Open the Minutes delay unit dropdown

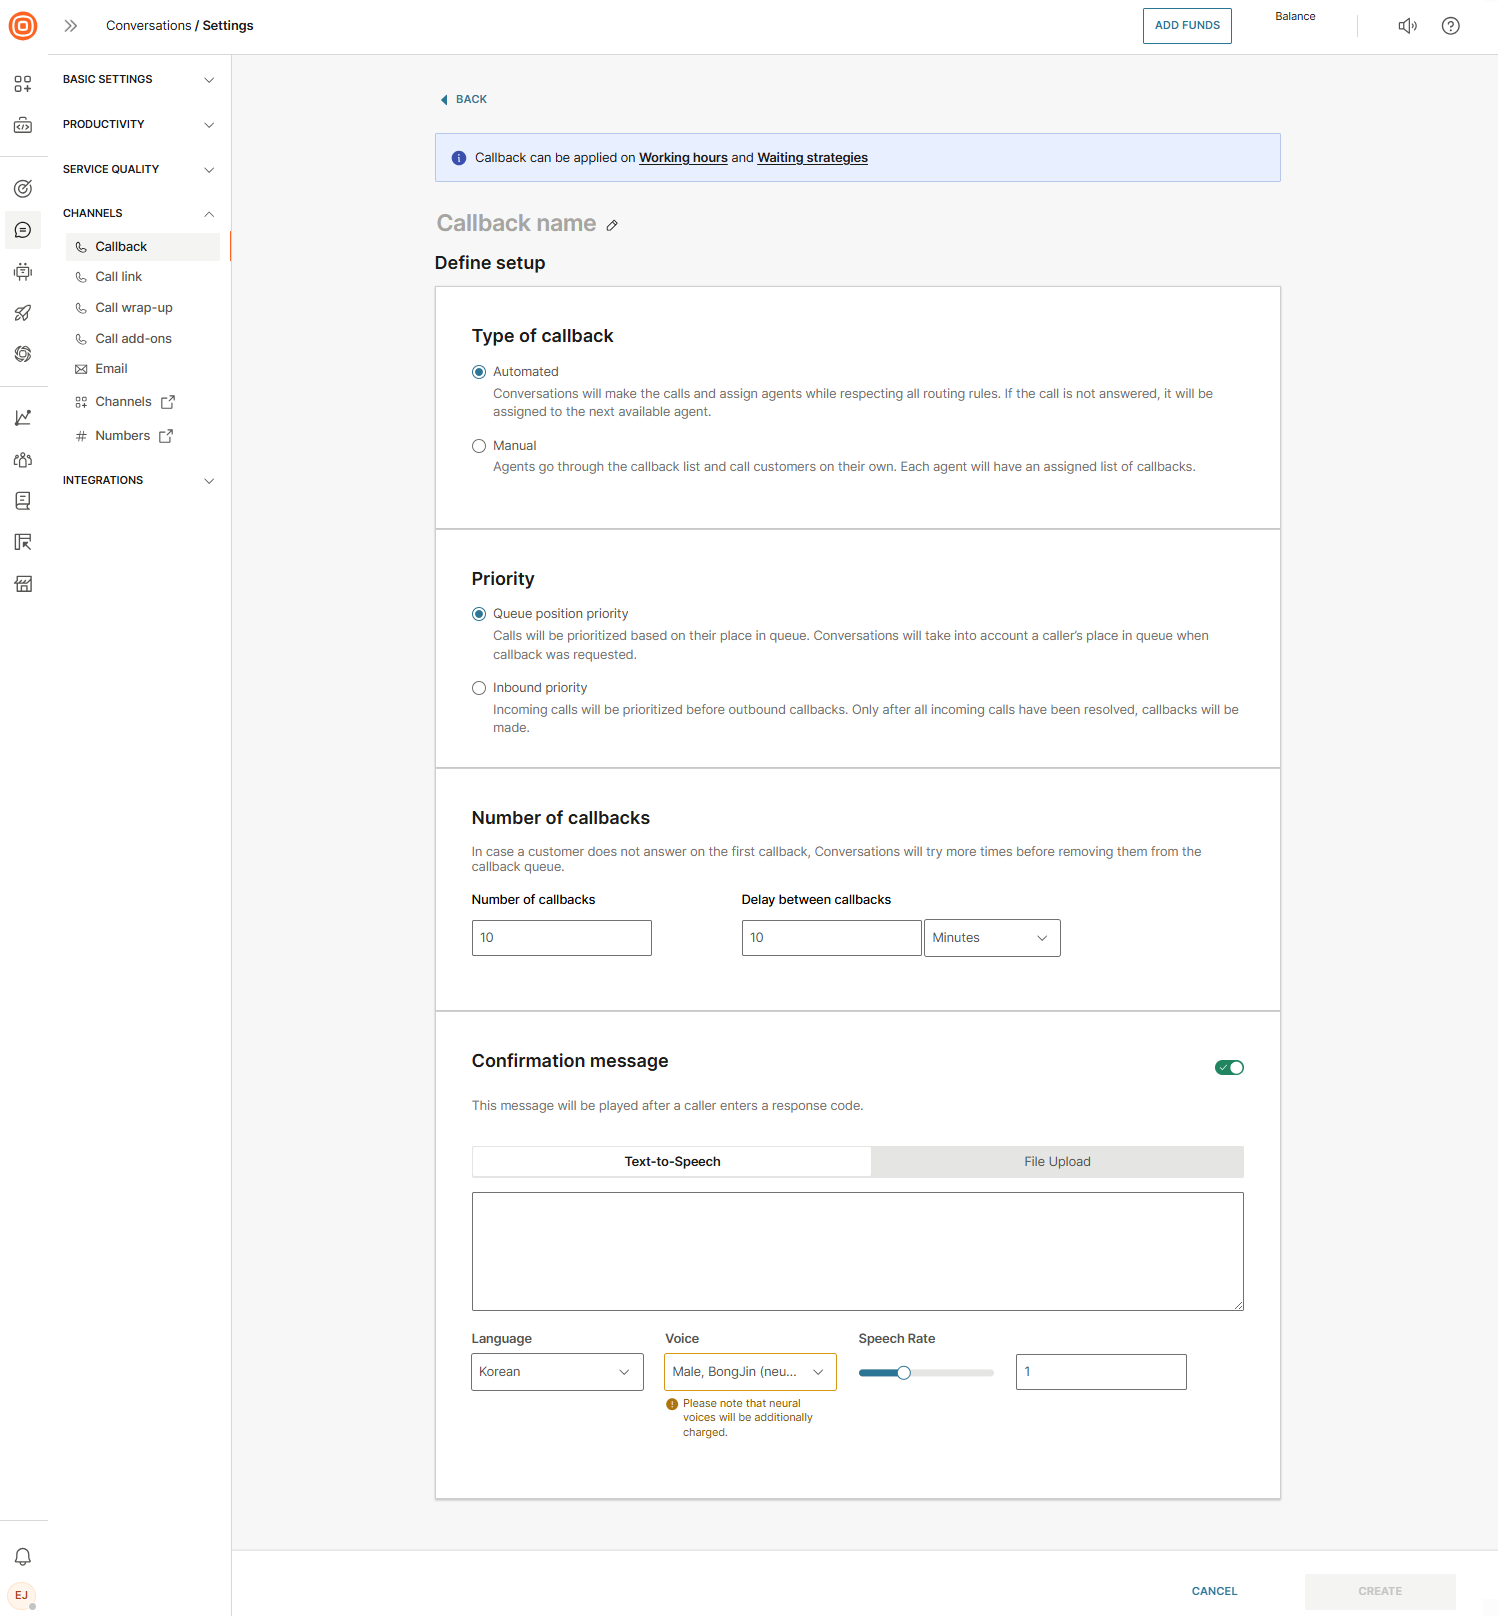pos(991,938)
